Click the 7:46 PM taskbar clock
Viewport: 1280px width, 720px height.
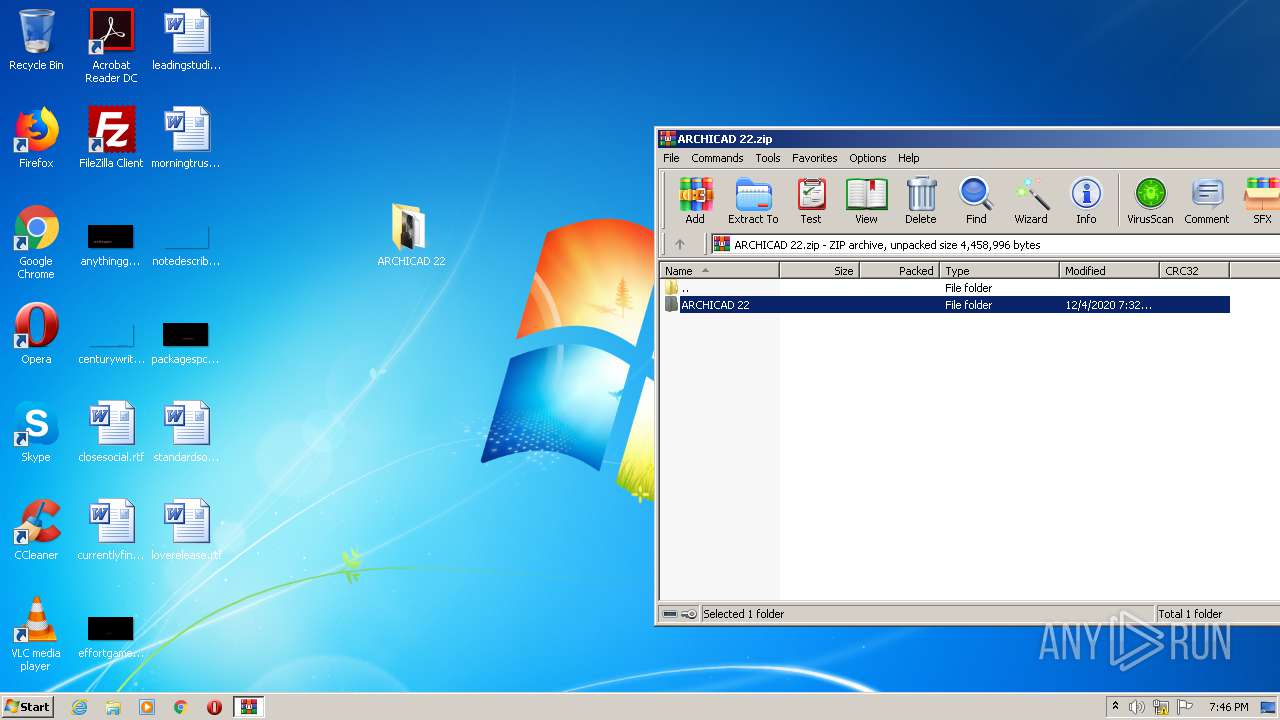pos(1228,707)
